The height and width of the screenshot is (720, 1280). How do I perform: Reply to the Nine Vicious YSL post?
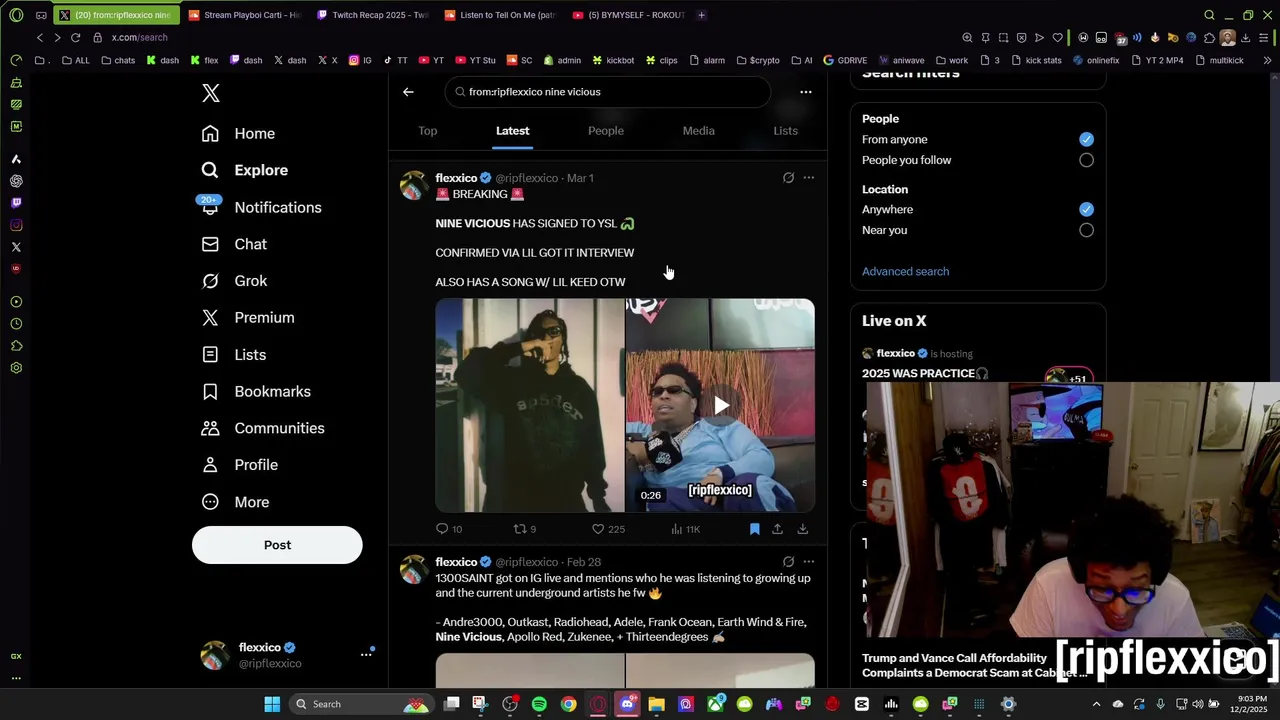(x=449, y=529)
